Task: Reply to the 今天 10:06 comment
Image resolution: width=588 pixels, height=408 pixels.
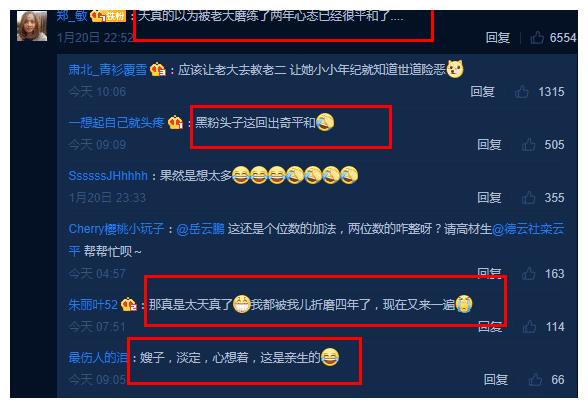Action: pos(482,92)
